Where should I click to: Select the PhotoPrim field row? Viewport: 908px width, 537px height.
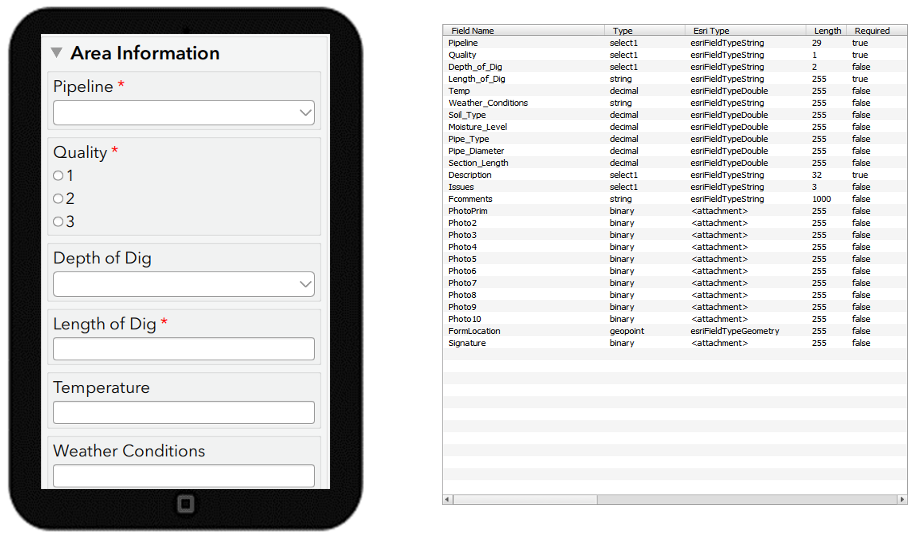pyautogui.click(x=468, y=211)
